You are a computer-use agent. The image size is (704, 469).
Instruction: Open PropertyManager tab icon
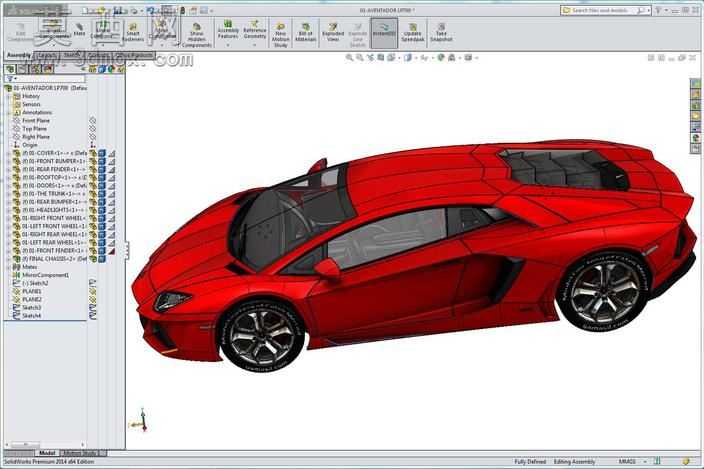[x=22, y=69]
